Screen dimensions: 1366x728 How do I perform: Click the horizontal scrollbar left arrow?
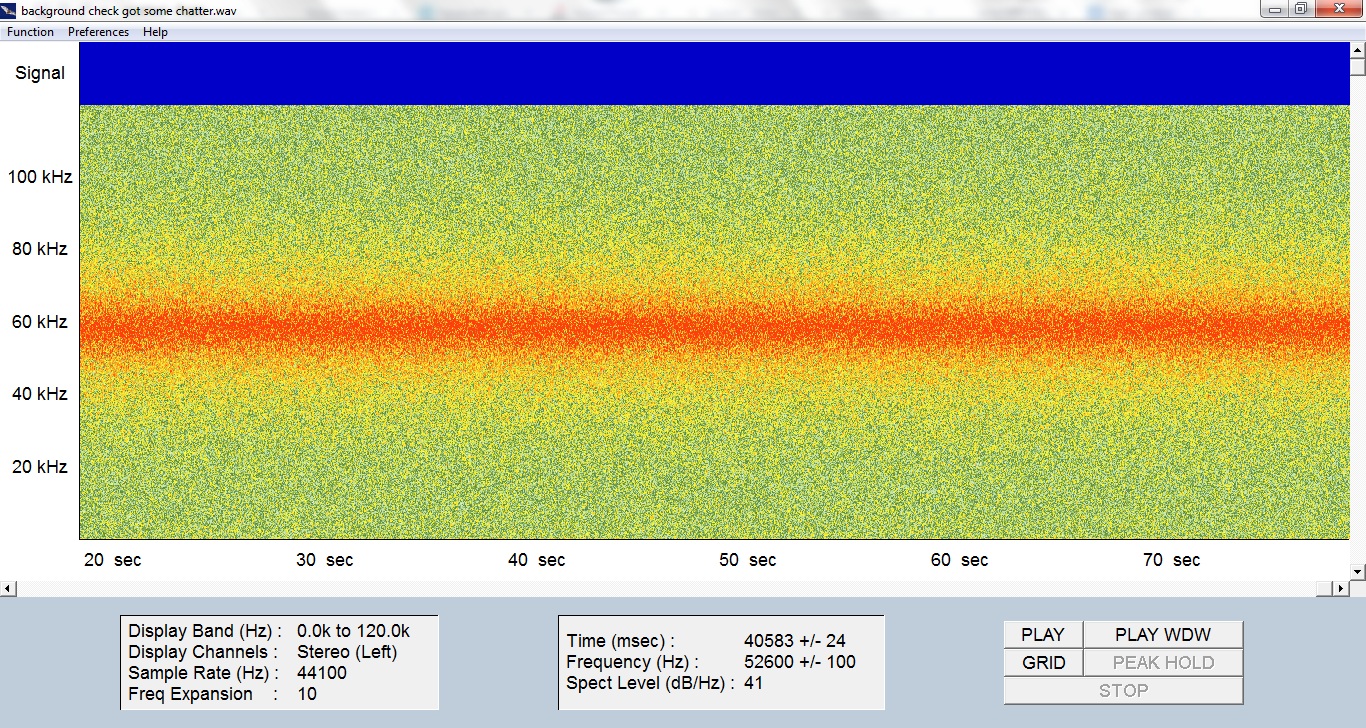(7, 589)
